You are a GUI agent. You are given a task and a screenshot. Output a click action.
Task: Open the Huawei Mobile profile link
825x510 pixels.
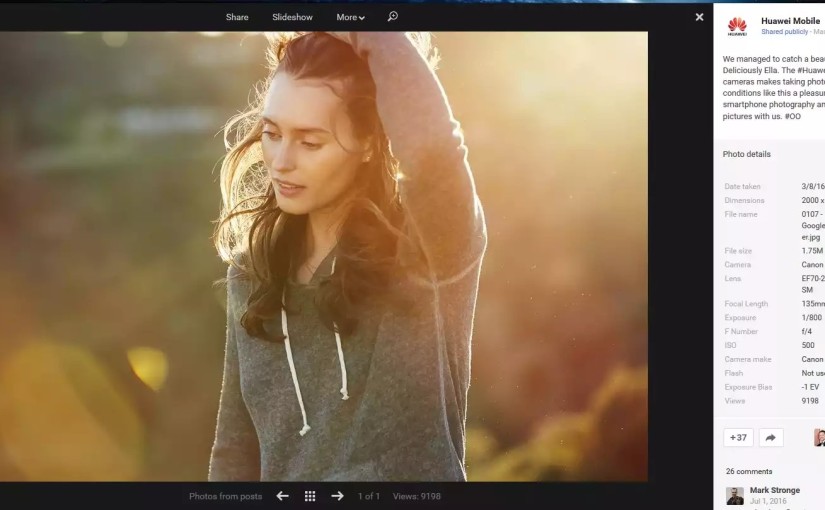790,21
